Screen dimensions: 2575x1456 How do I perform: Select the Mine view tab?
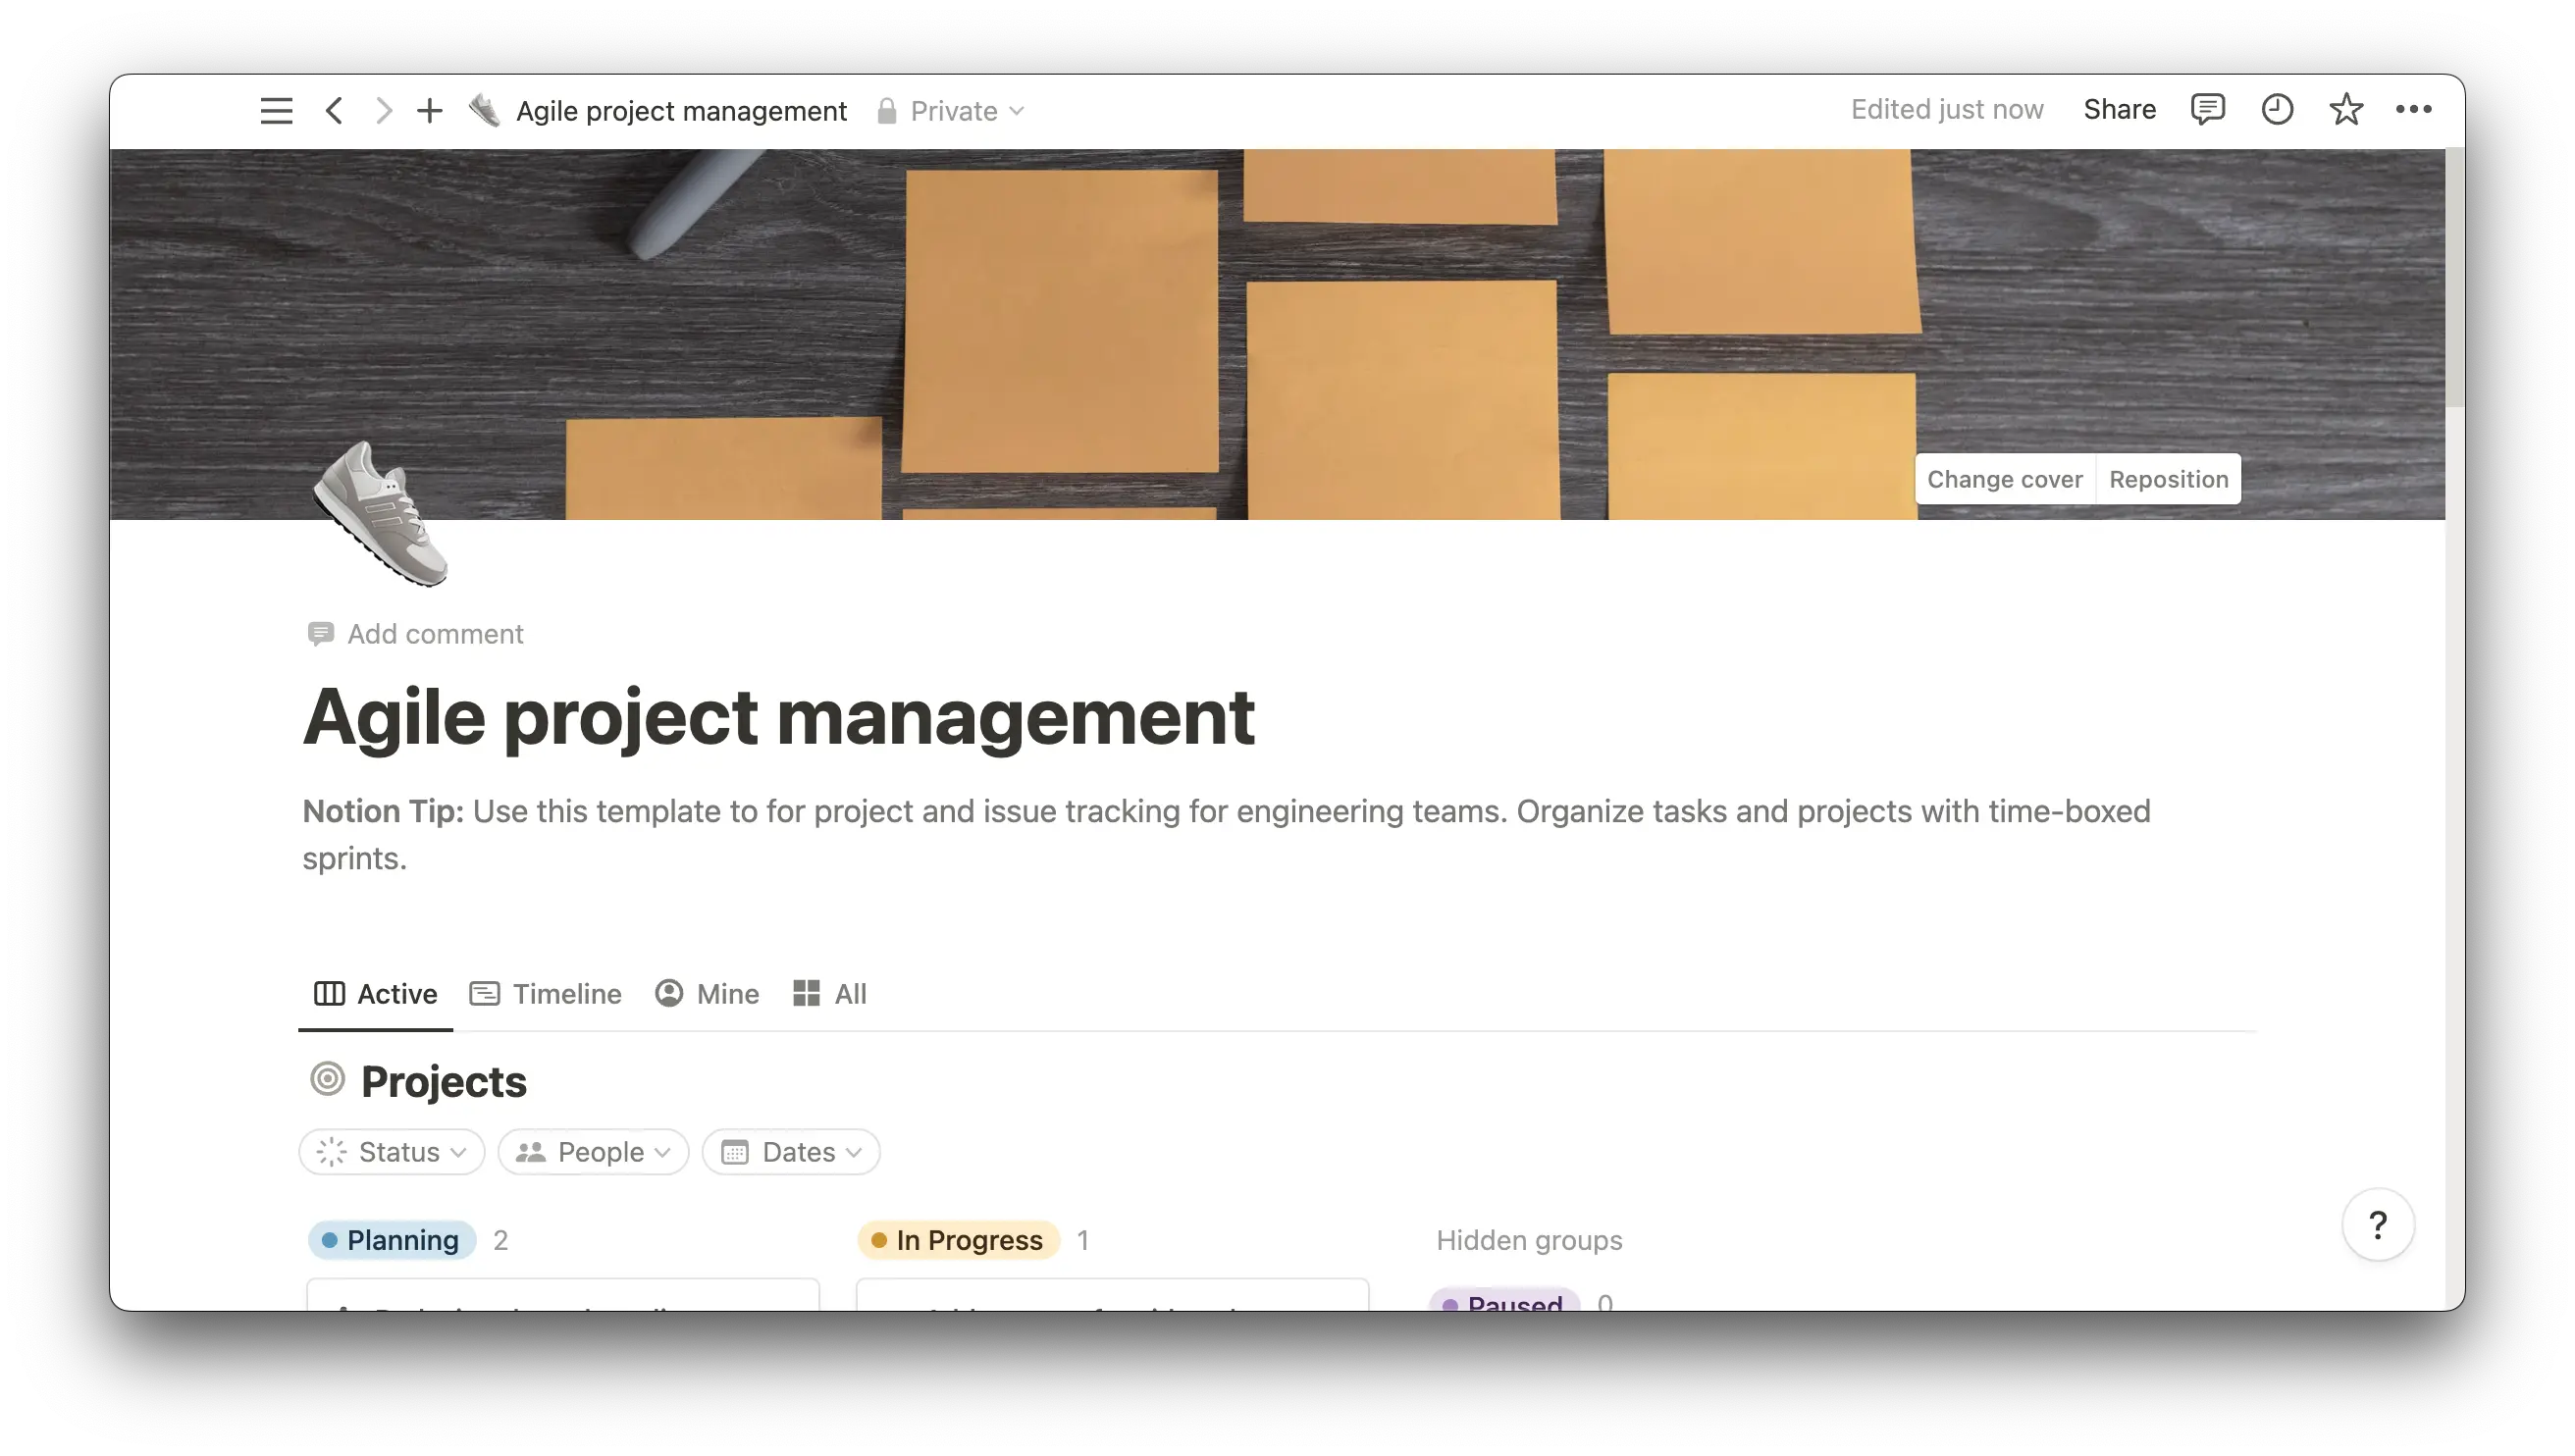tap(707, 993)
